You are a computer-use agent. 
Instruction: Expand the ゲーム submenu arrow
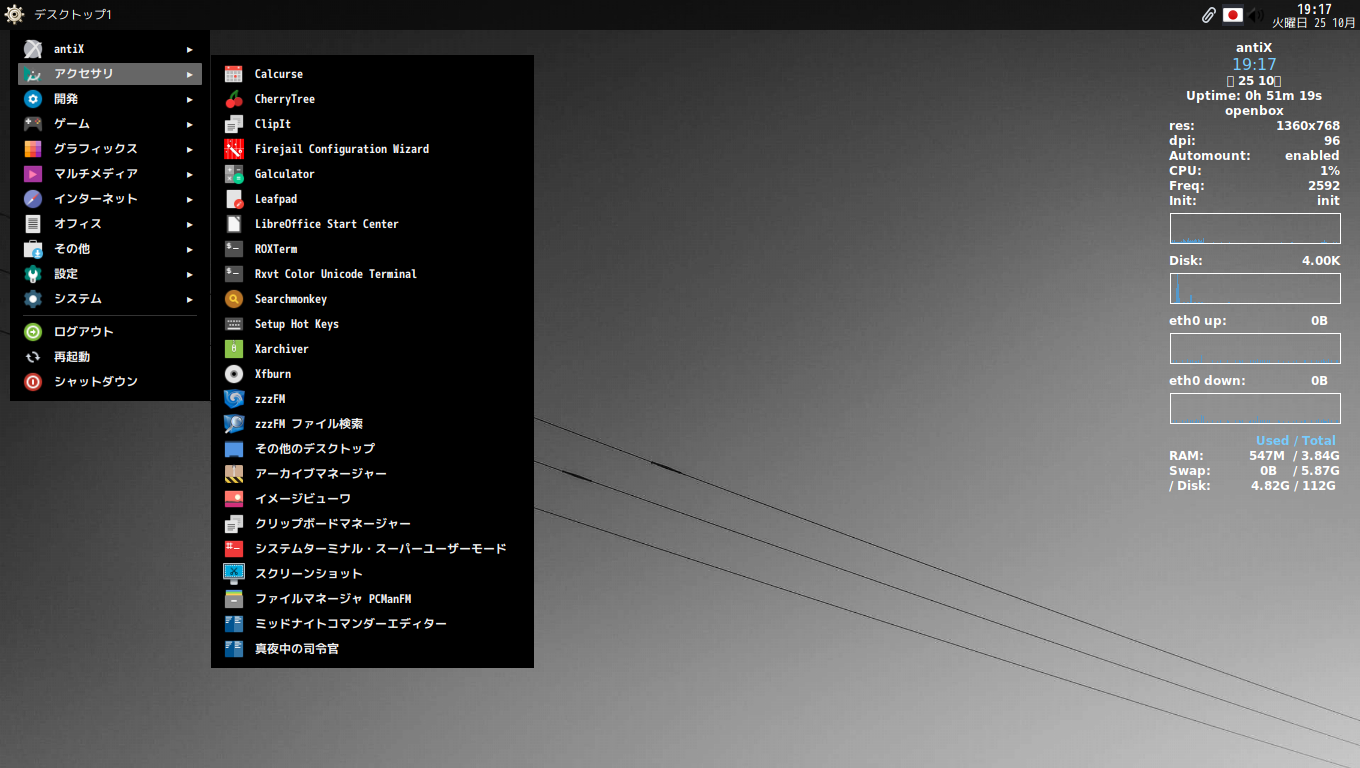190,124
